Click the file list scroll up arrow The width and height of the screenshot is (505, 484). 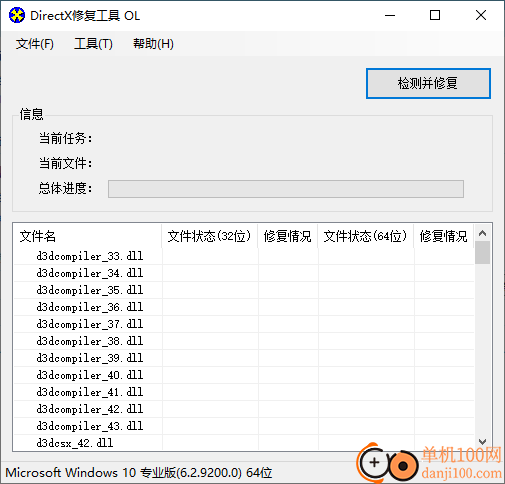click(x=482, y=233)
